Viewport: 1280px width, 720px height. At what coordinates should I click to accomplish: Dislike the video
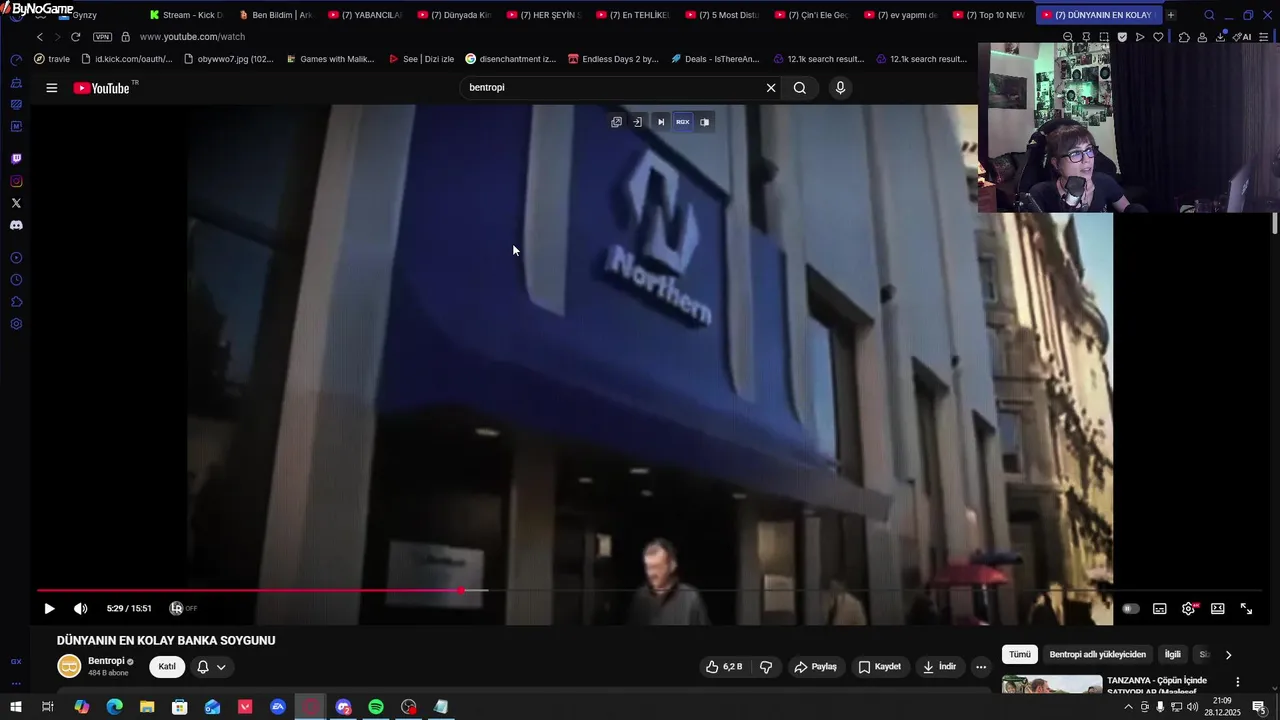pos(766,667)
